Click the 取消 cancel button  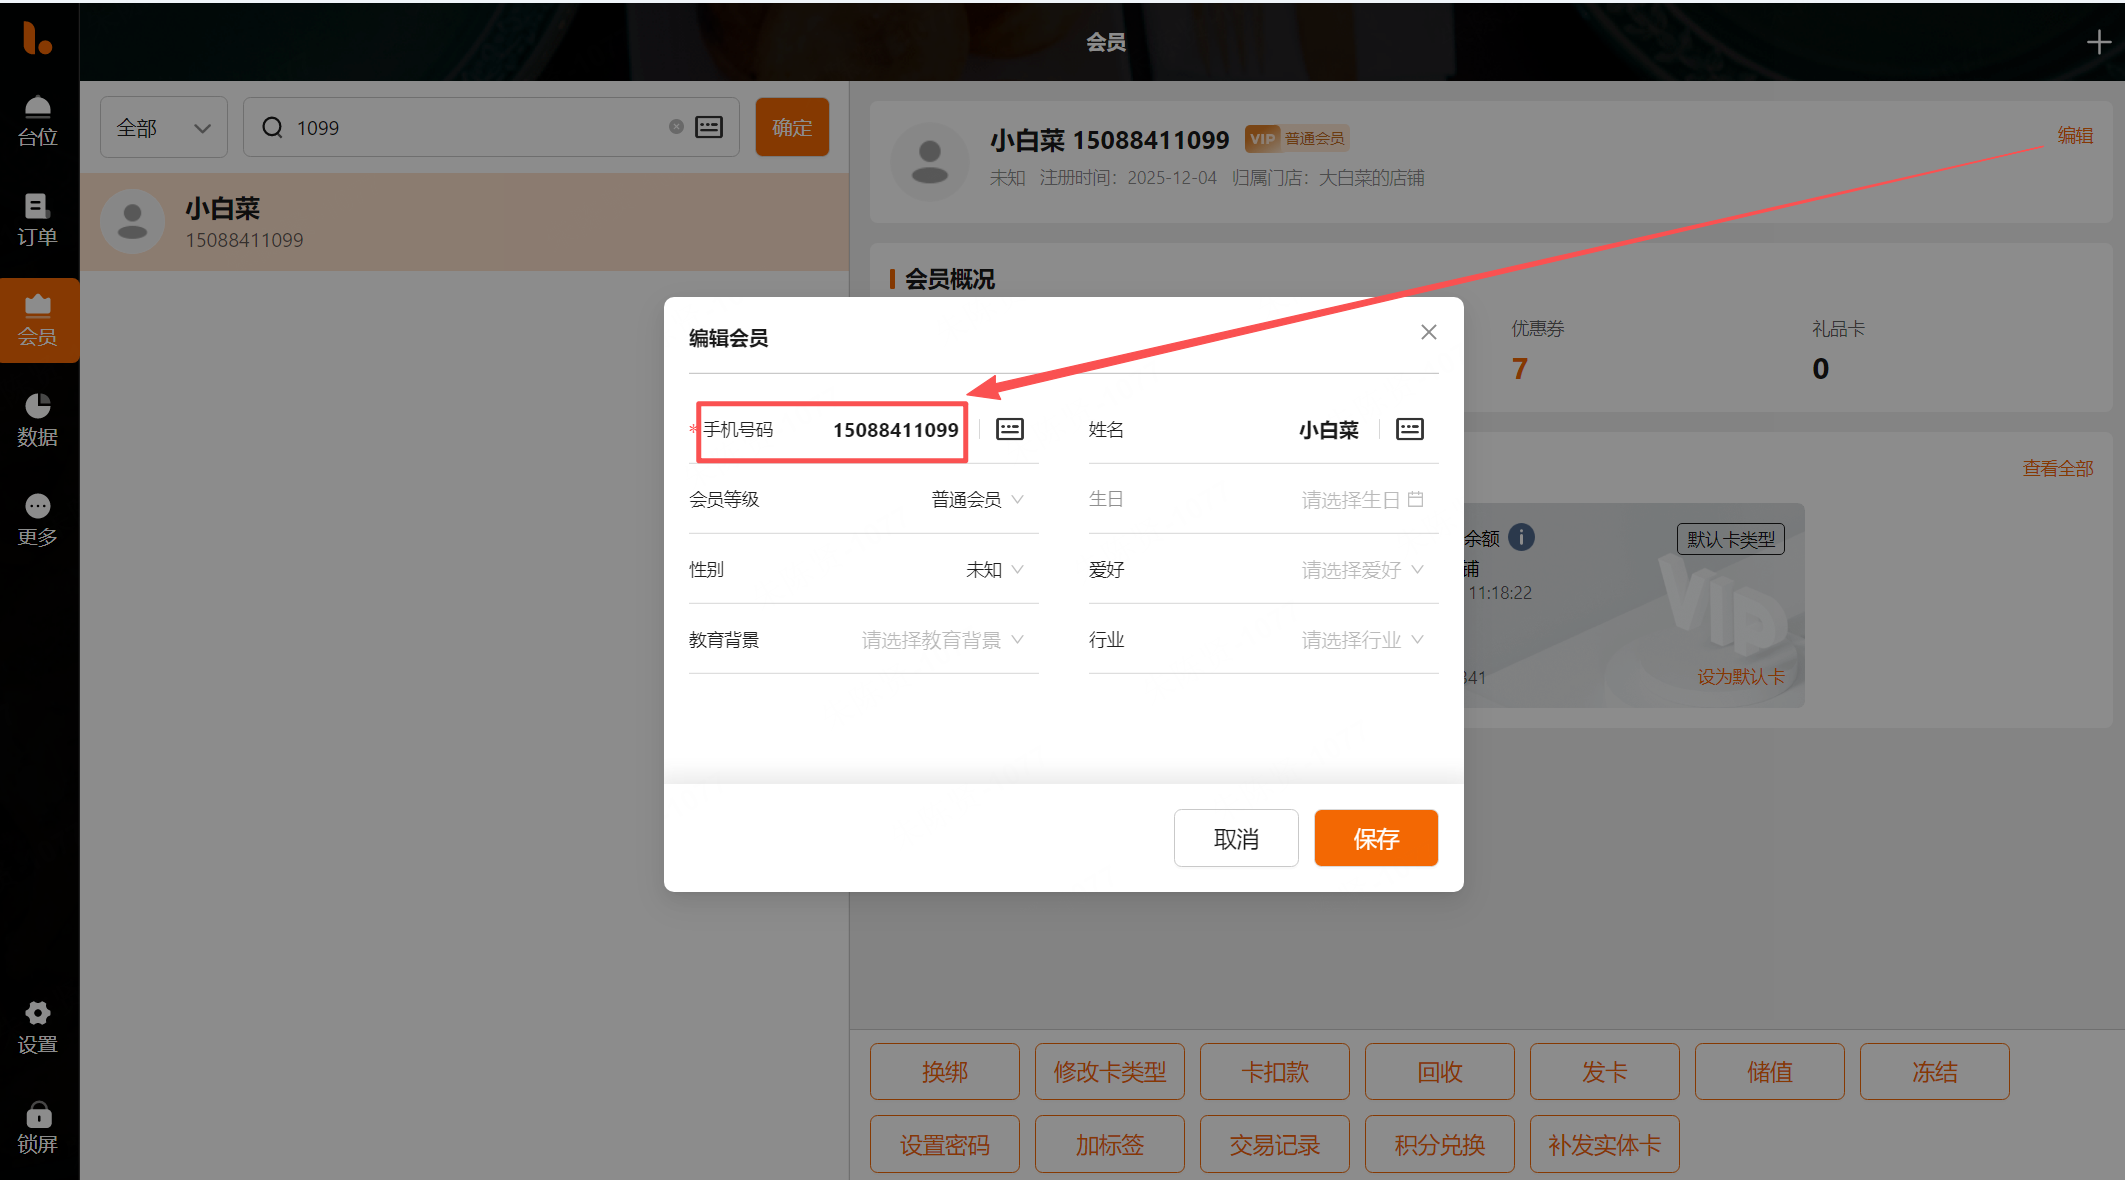tap(1236, 838)
